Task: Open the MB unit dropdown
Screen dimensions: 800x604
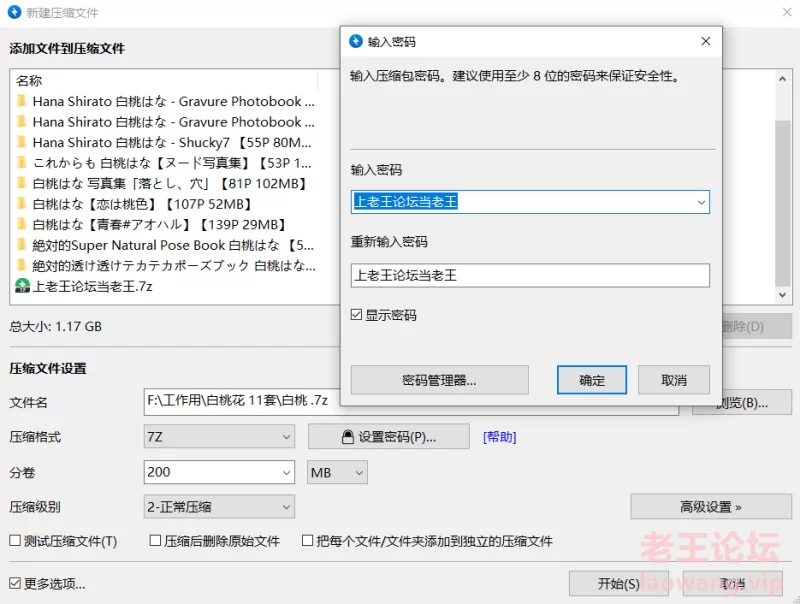Action: (x=337, y=472)
